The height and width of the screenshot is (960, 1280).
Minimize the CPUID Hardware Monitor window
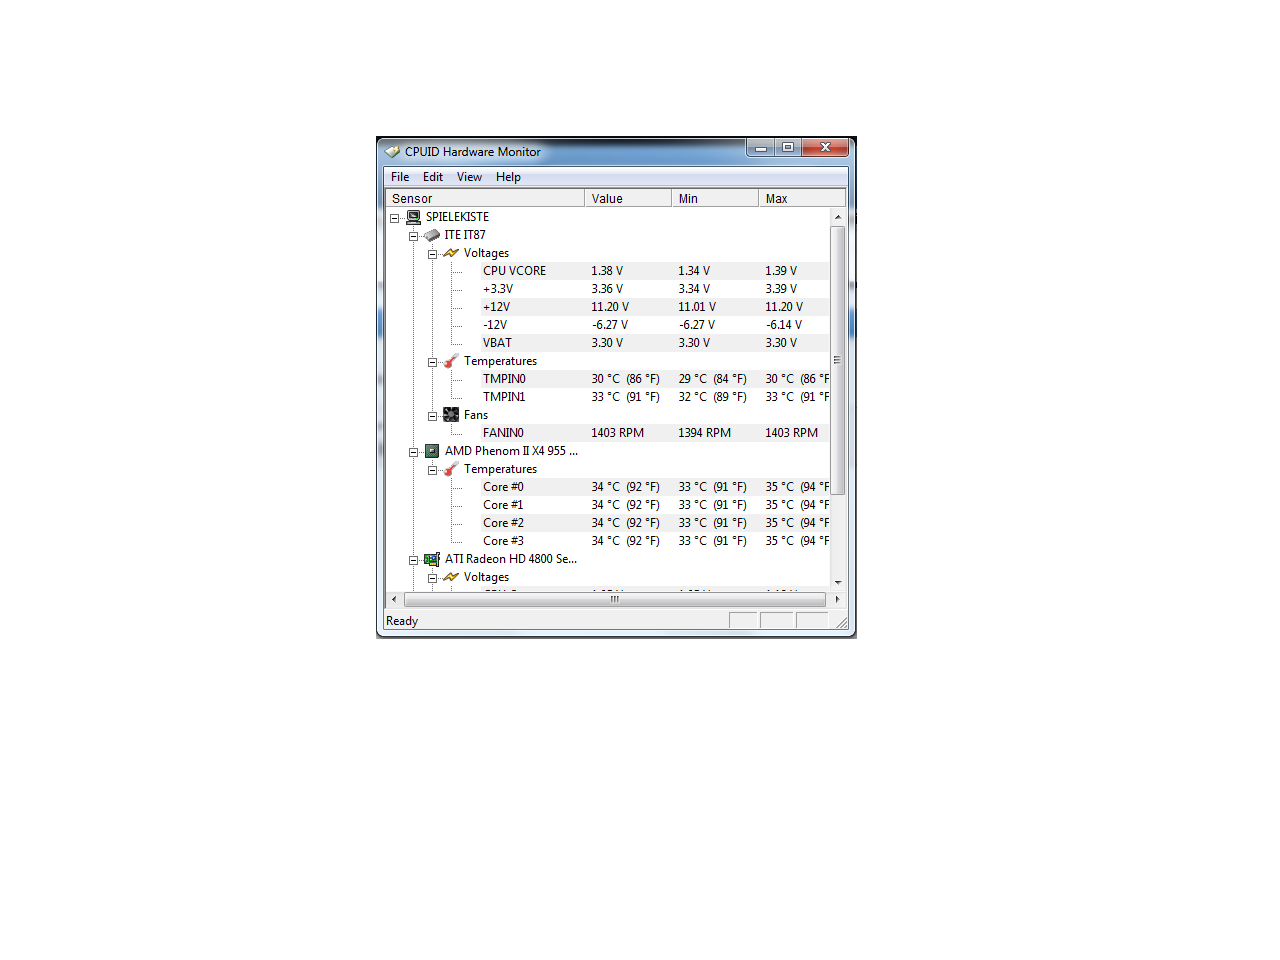point(760,148)
